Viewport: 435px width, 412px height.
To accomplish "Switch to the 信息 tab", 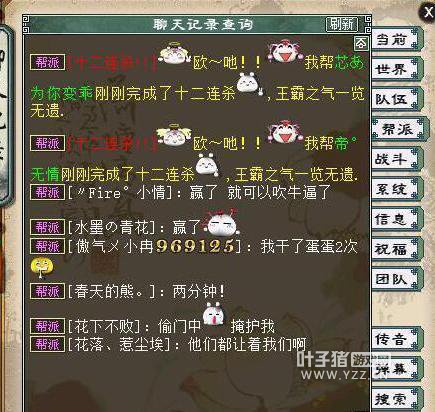I will pos(395,219).
